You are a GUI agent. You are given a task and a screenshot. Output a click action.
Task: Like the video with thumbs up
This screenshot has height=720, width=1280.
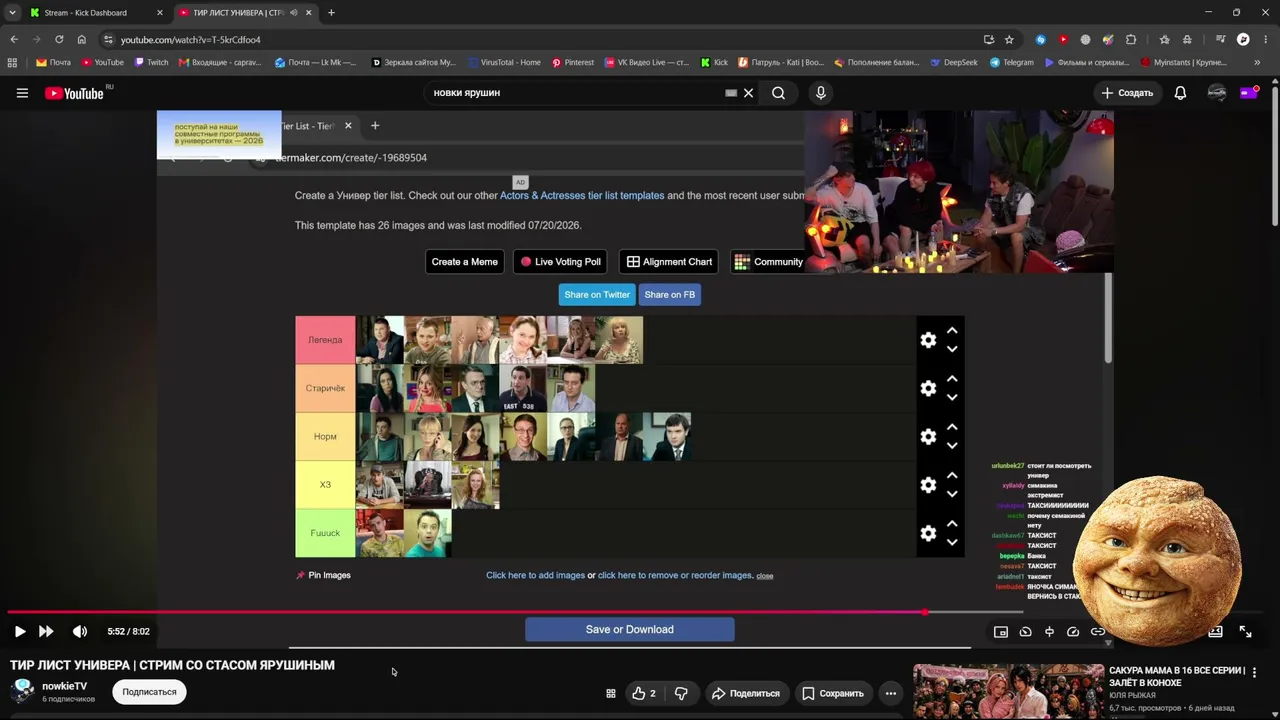643,693
